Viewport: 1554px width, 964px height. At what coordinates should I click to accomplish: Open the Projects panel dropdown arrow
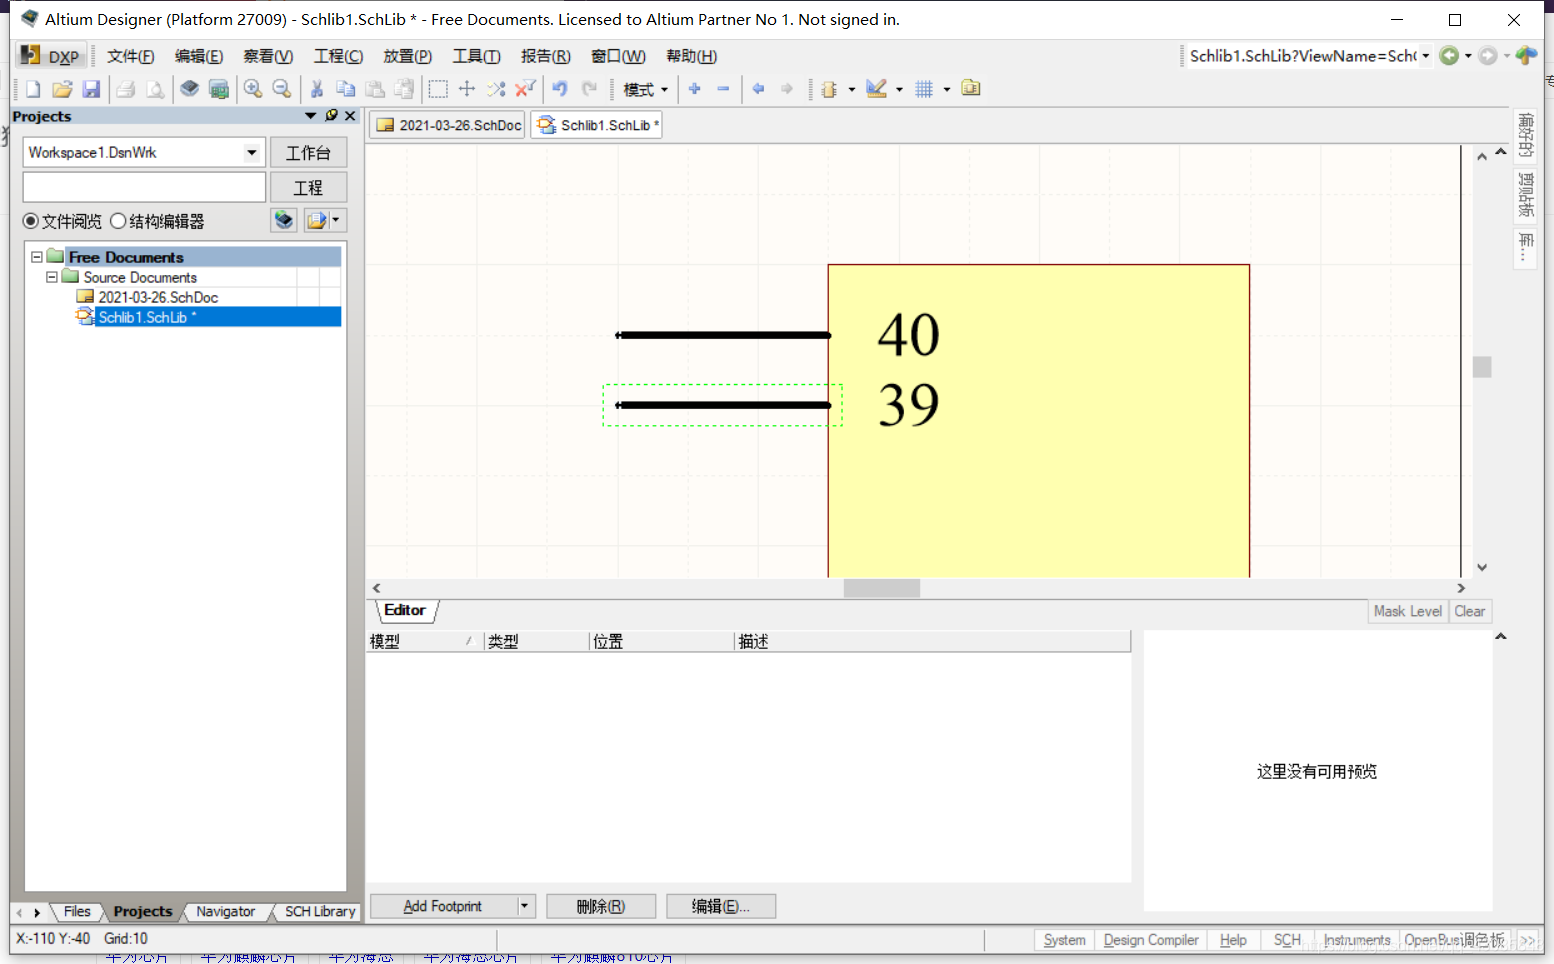(311, 116)
